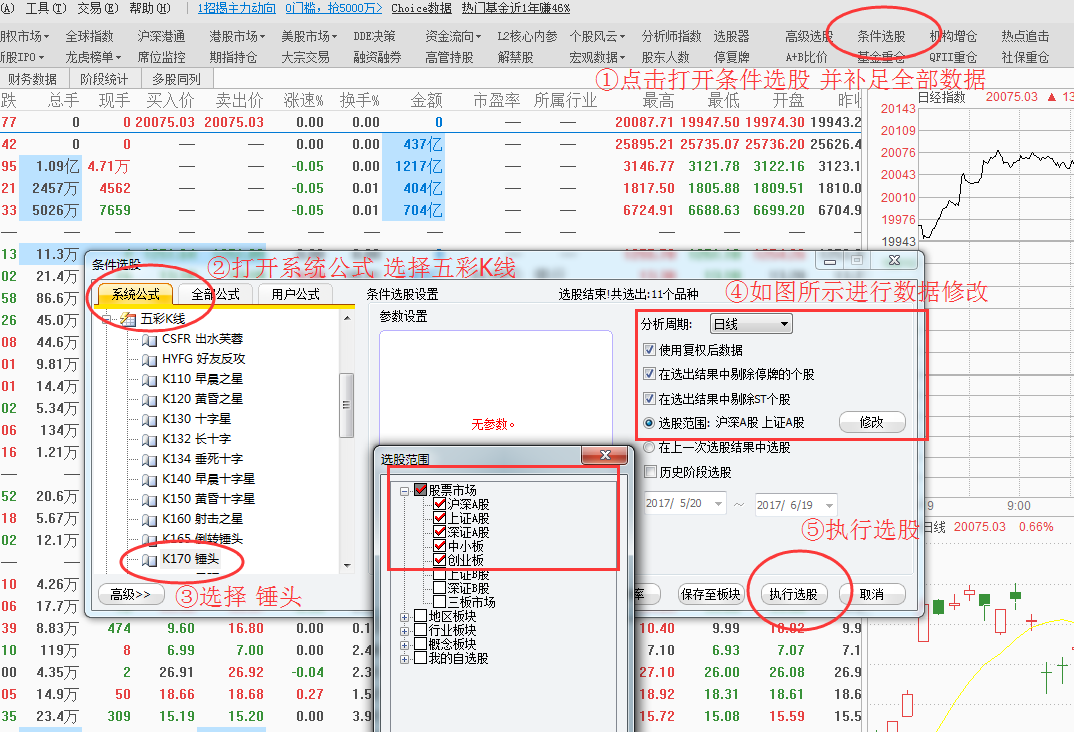Image resolution: width=1074 pixels, height=732 pixels.
Task: Click the 25895.21 cell in 最高 column
Action: click(644, 144)
